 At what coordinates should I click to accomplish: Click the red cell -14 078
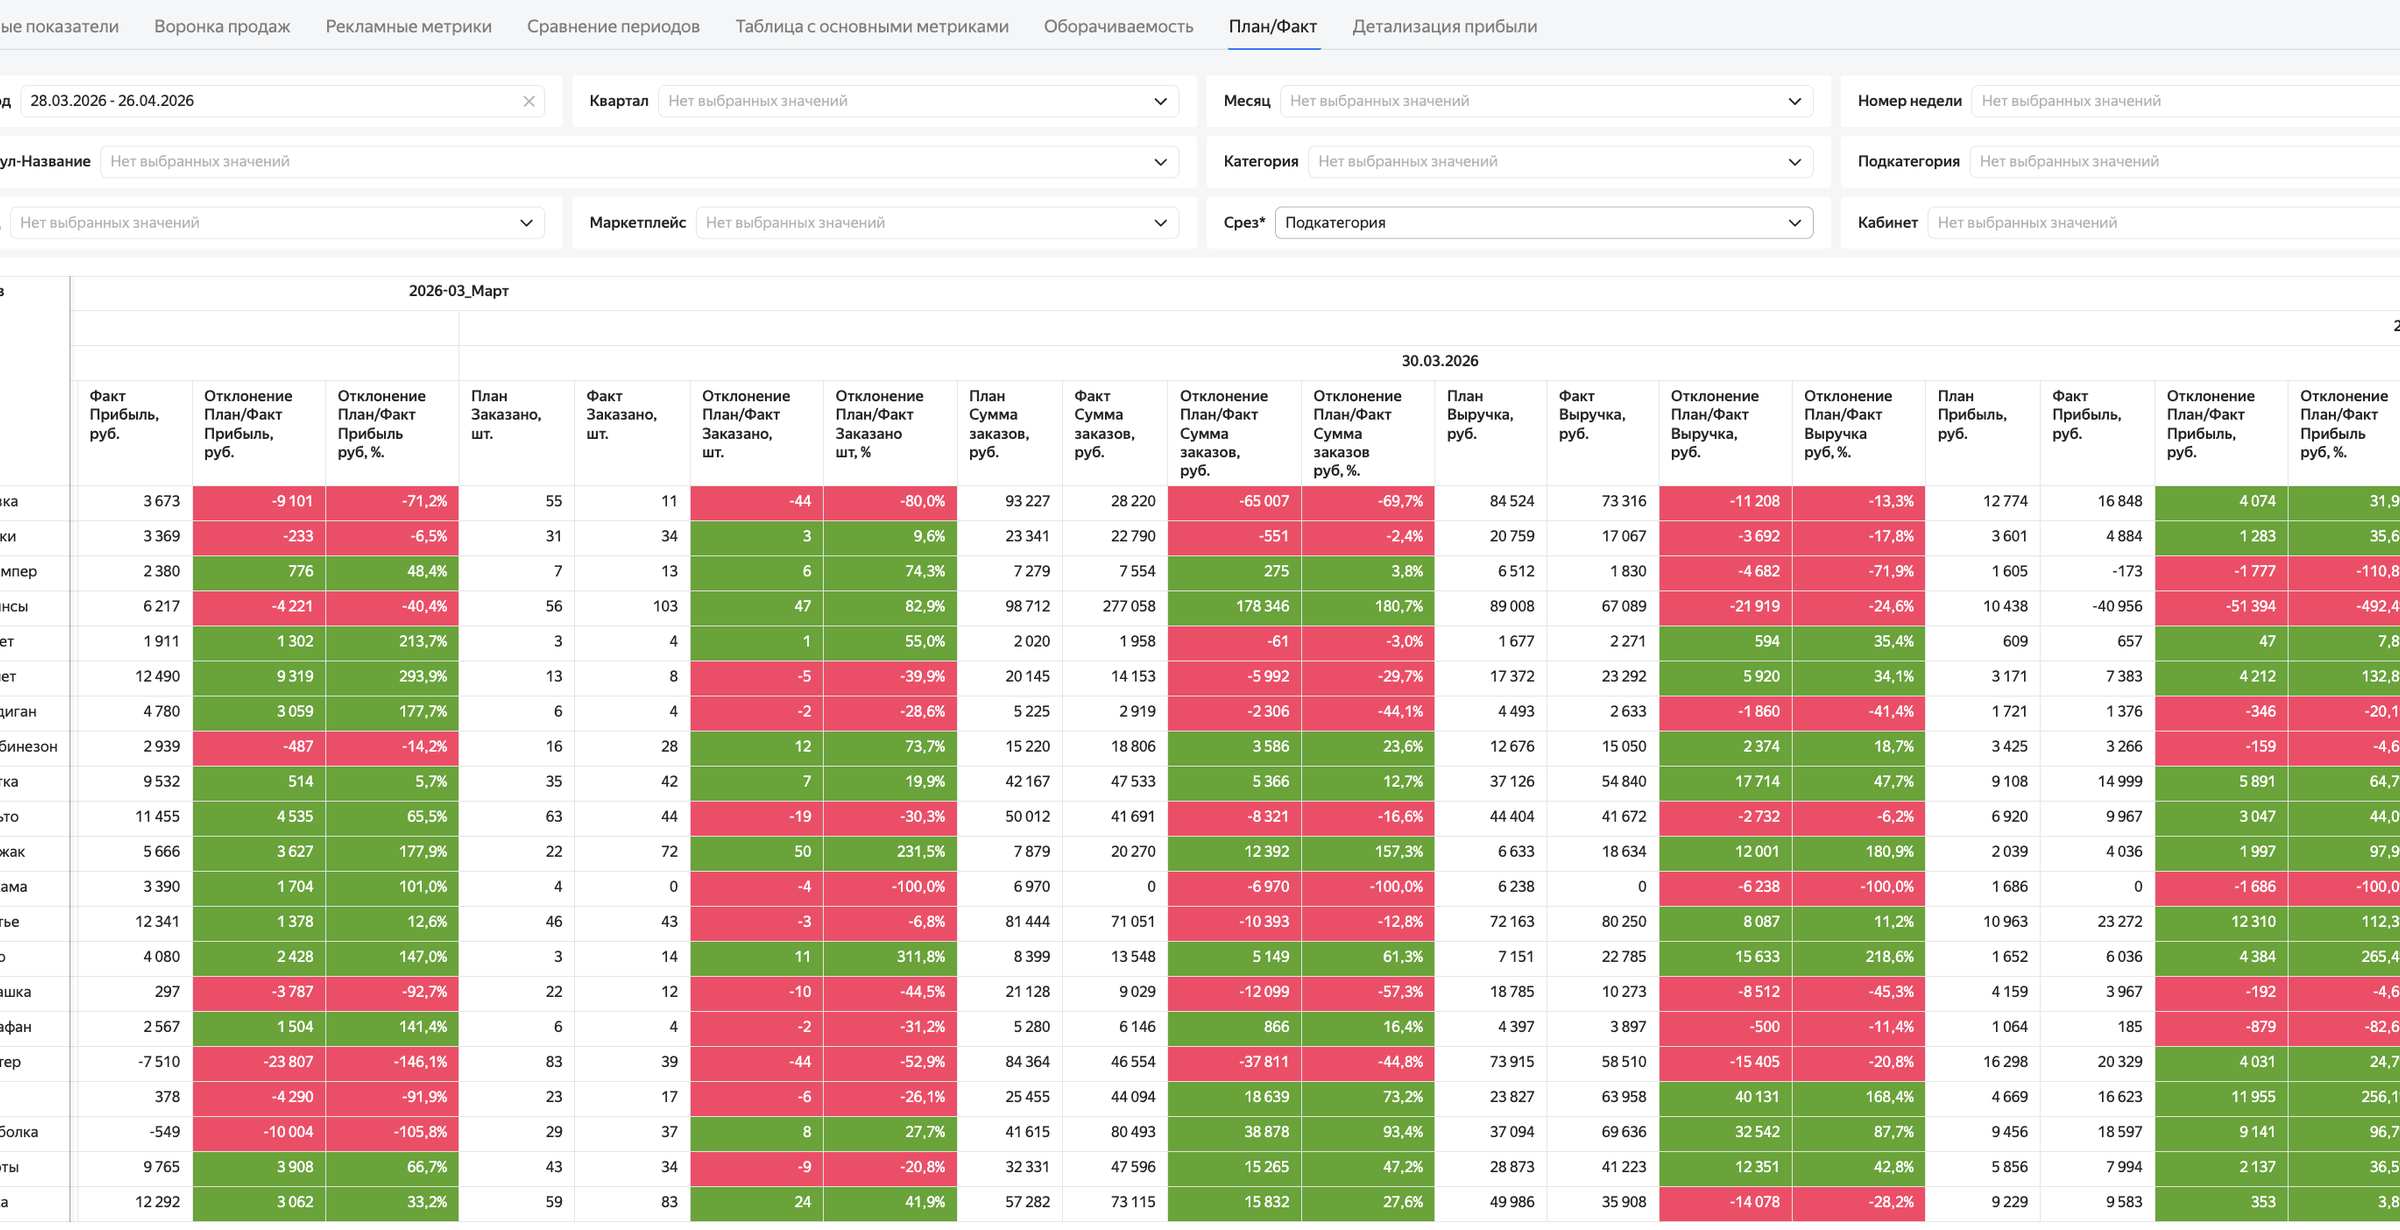(x=1726, y=1202)
